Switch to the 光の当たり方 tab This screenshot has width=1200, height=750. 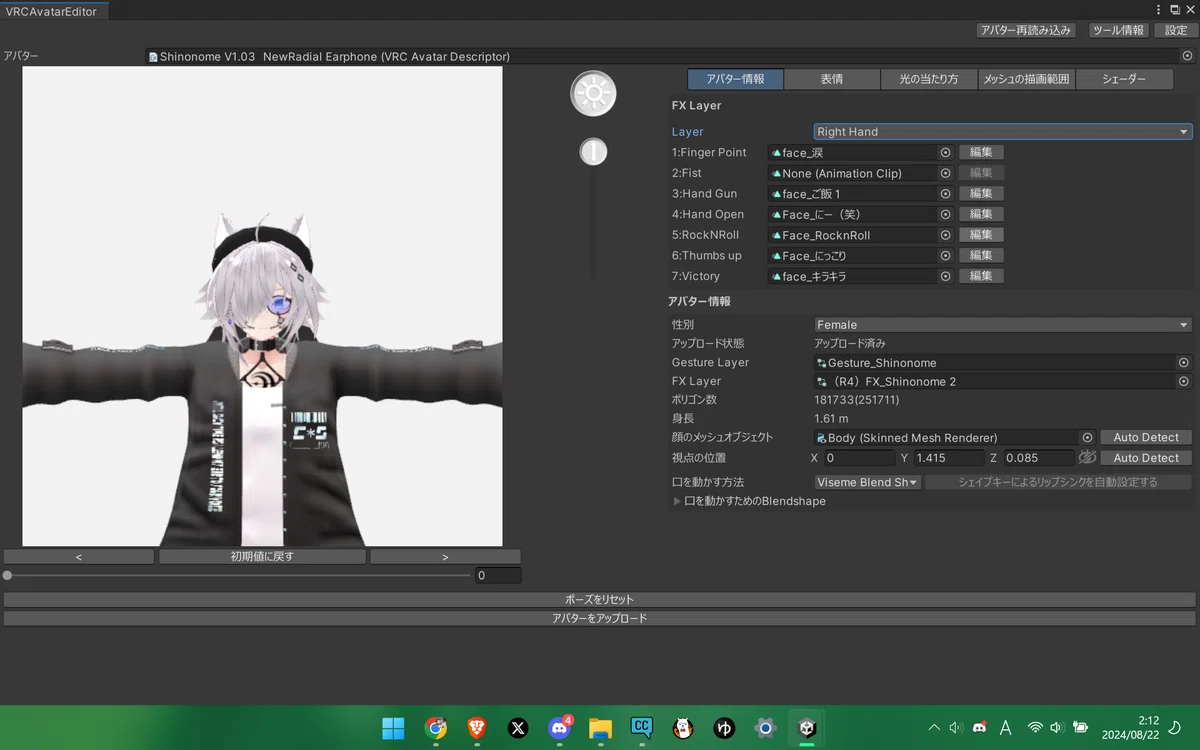tap(929, 79)
